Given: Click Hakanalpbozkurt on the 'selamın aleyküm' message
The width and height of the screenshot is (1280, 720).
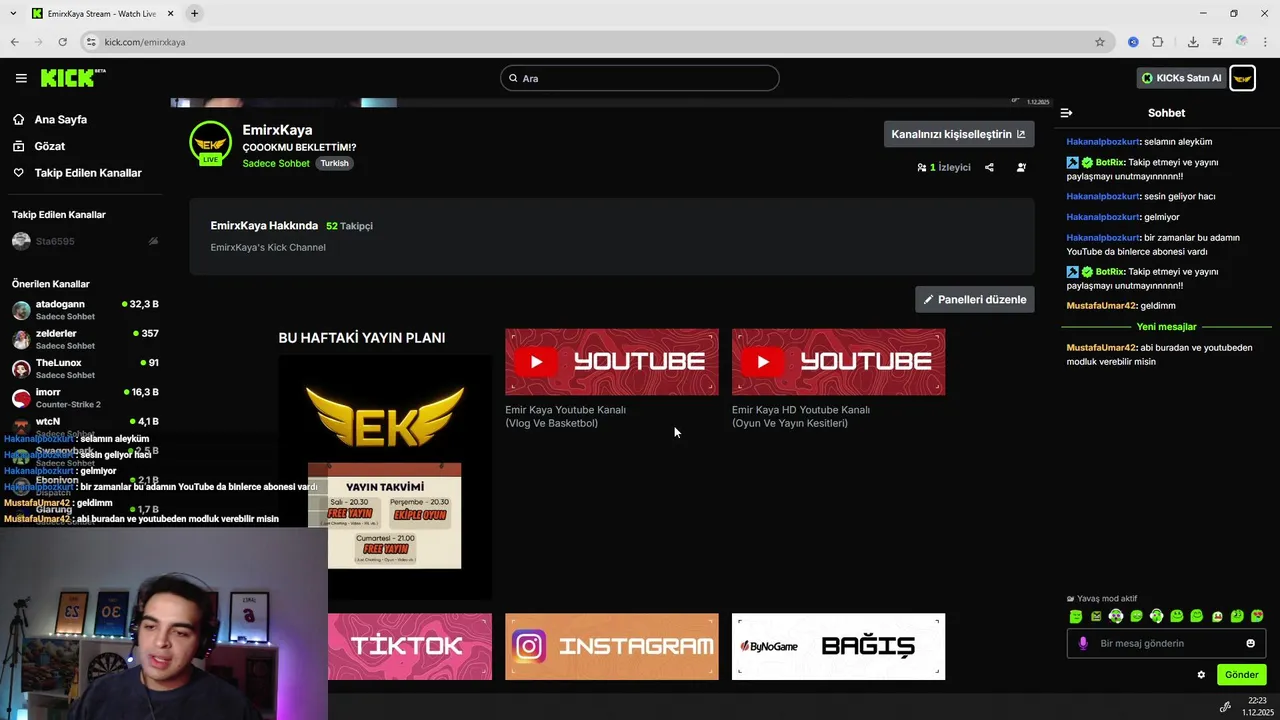Looking at the screenshot, I should click(x=1103, y=142).
